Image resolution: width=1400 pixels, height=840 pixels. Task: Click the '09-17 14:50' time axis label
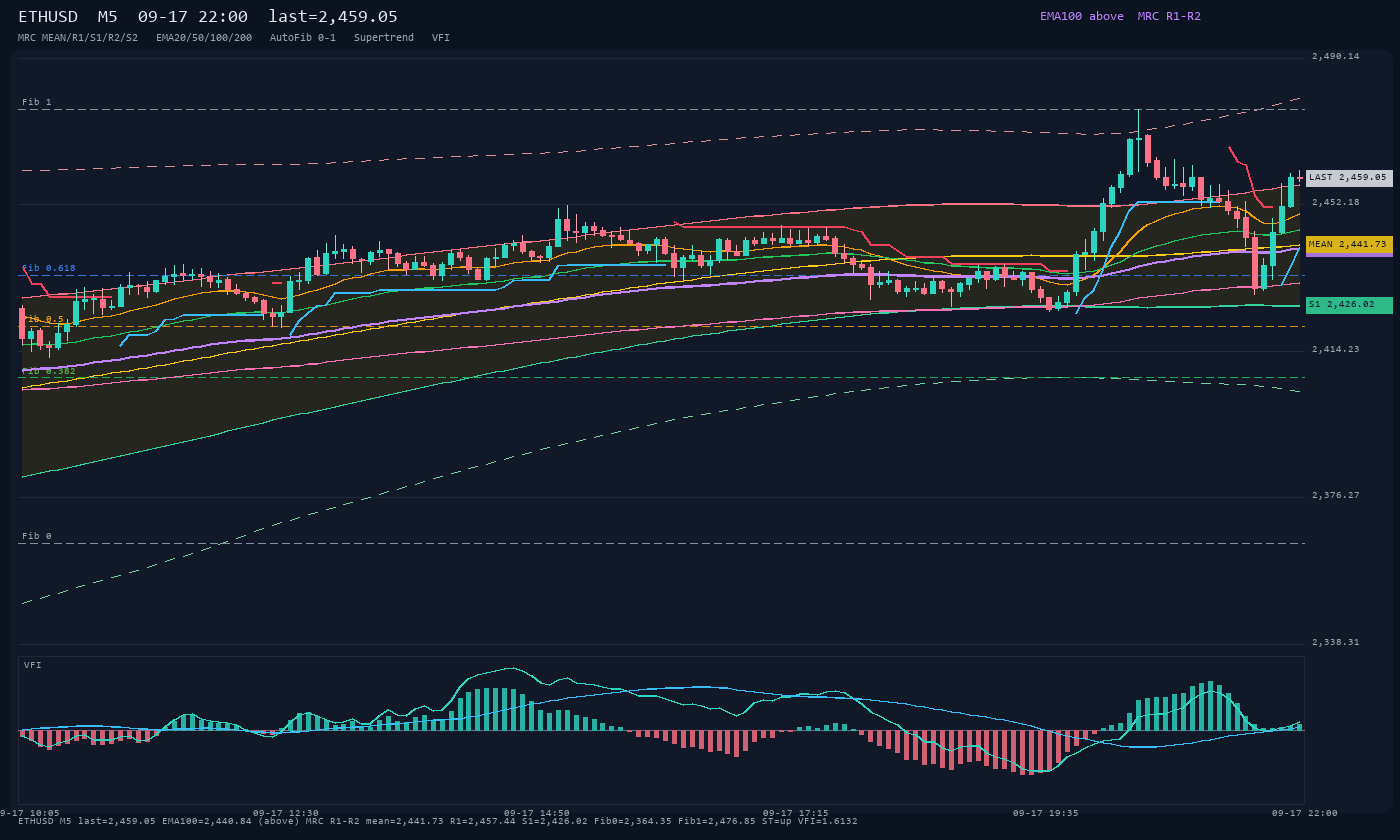tap(537, 813)
